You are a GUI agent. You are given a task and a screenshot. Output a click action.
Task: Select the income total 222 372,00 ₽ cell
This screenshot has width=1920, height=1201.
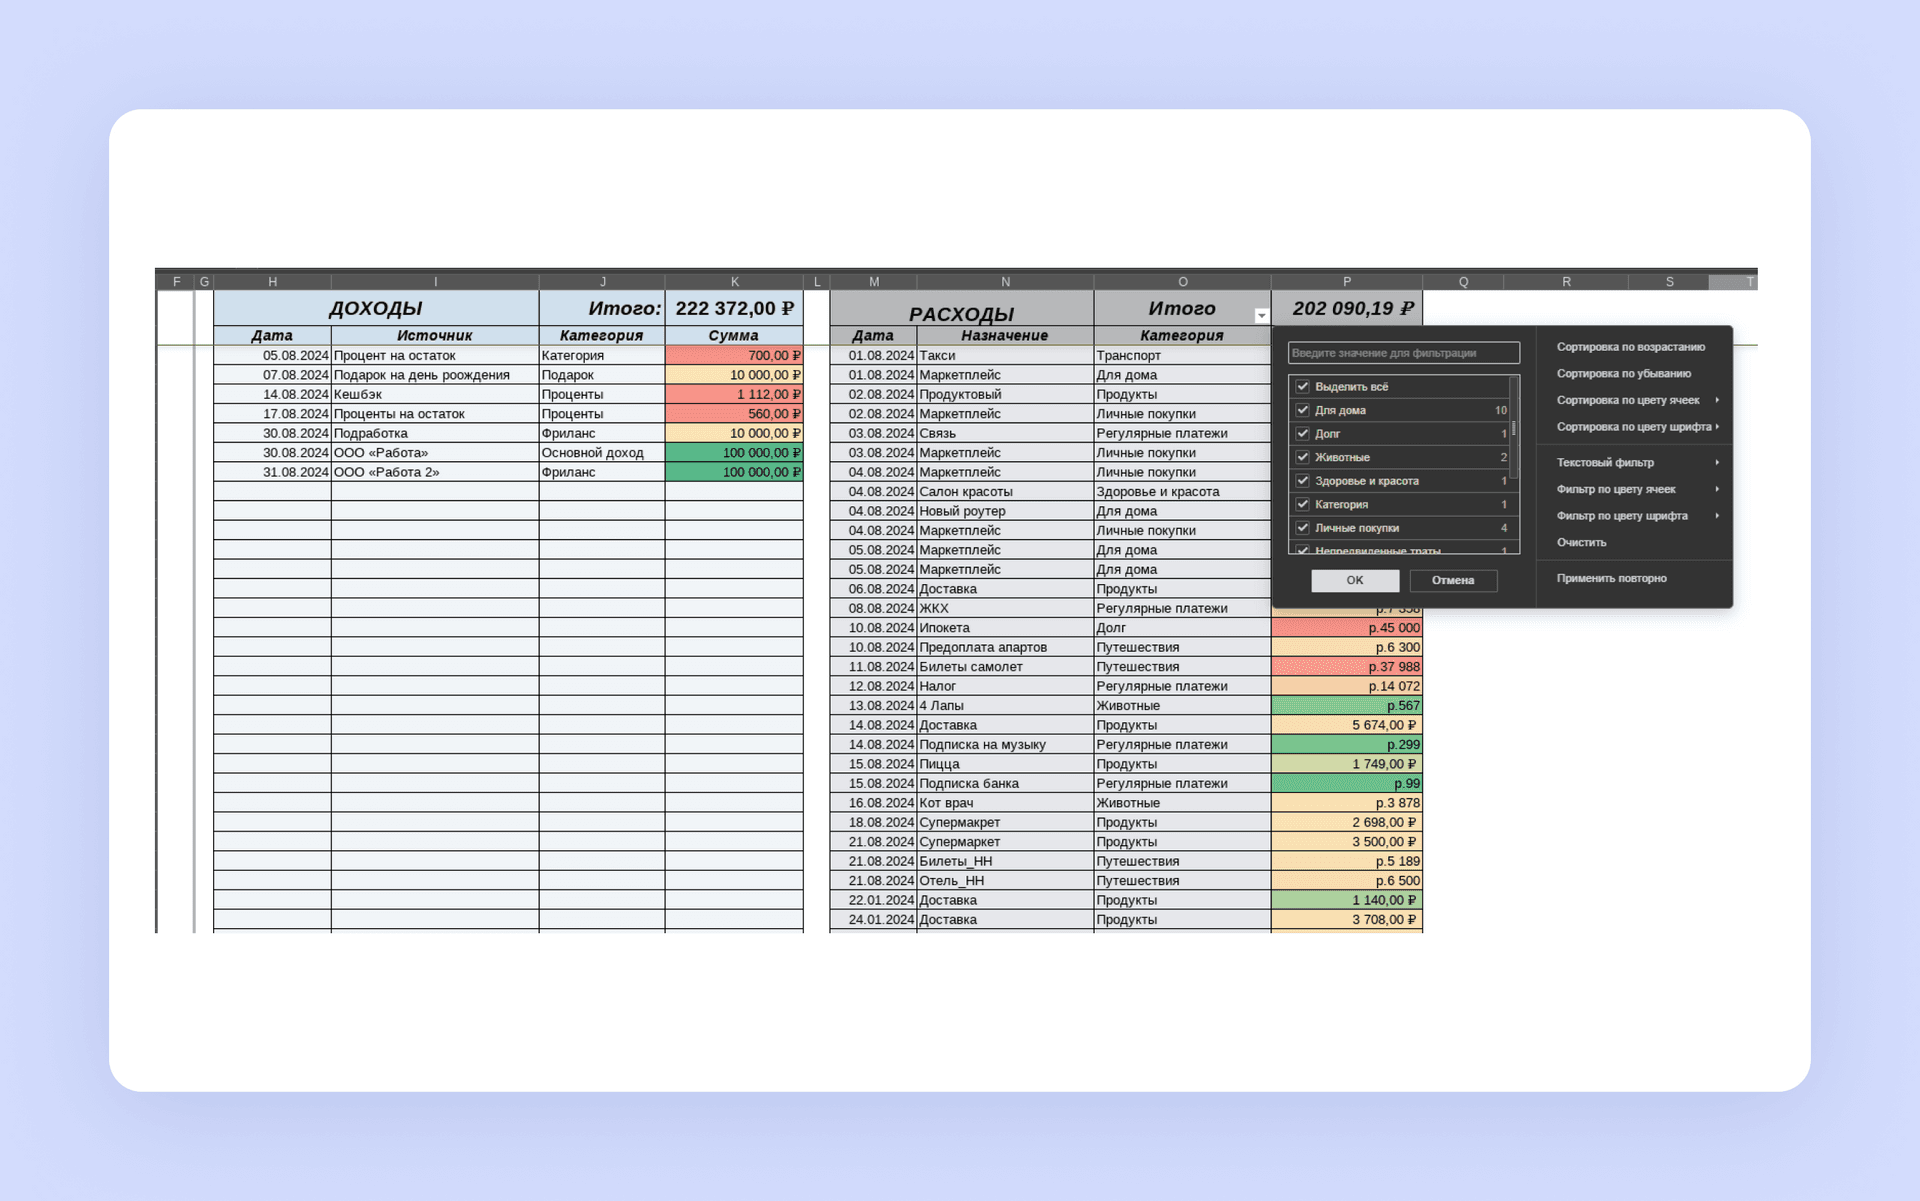(x=734, y=308)
